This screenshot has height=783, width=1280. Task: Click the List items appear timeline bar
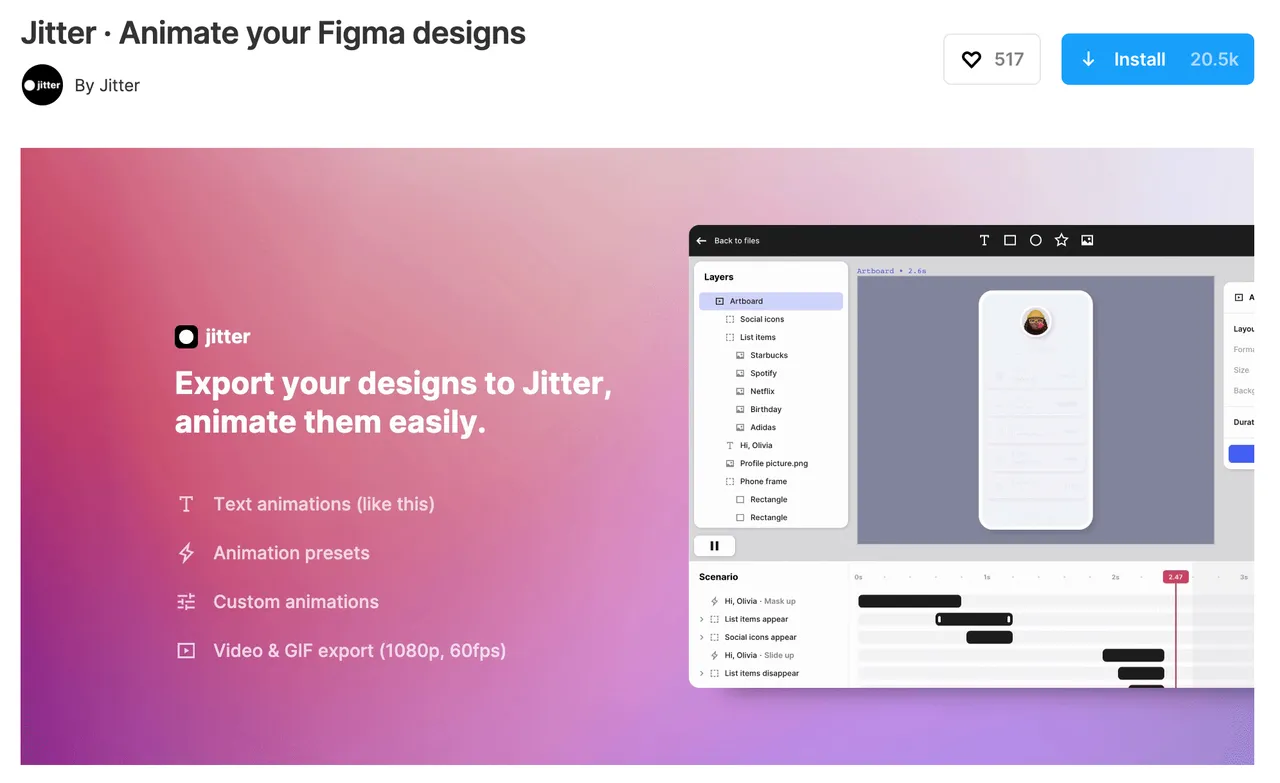(x=974, y=619)
